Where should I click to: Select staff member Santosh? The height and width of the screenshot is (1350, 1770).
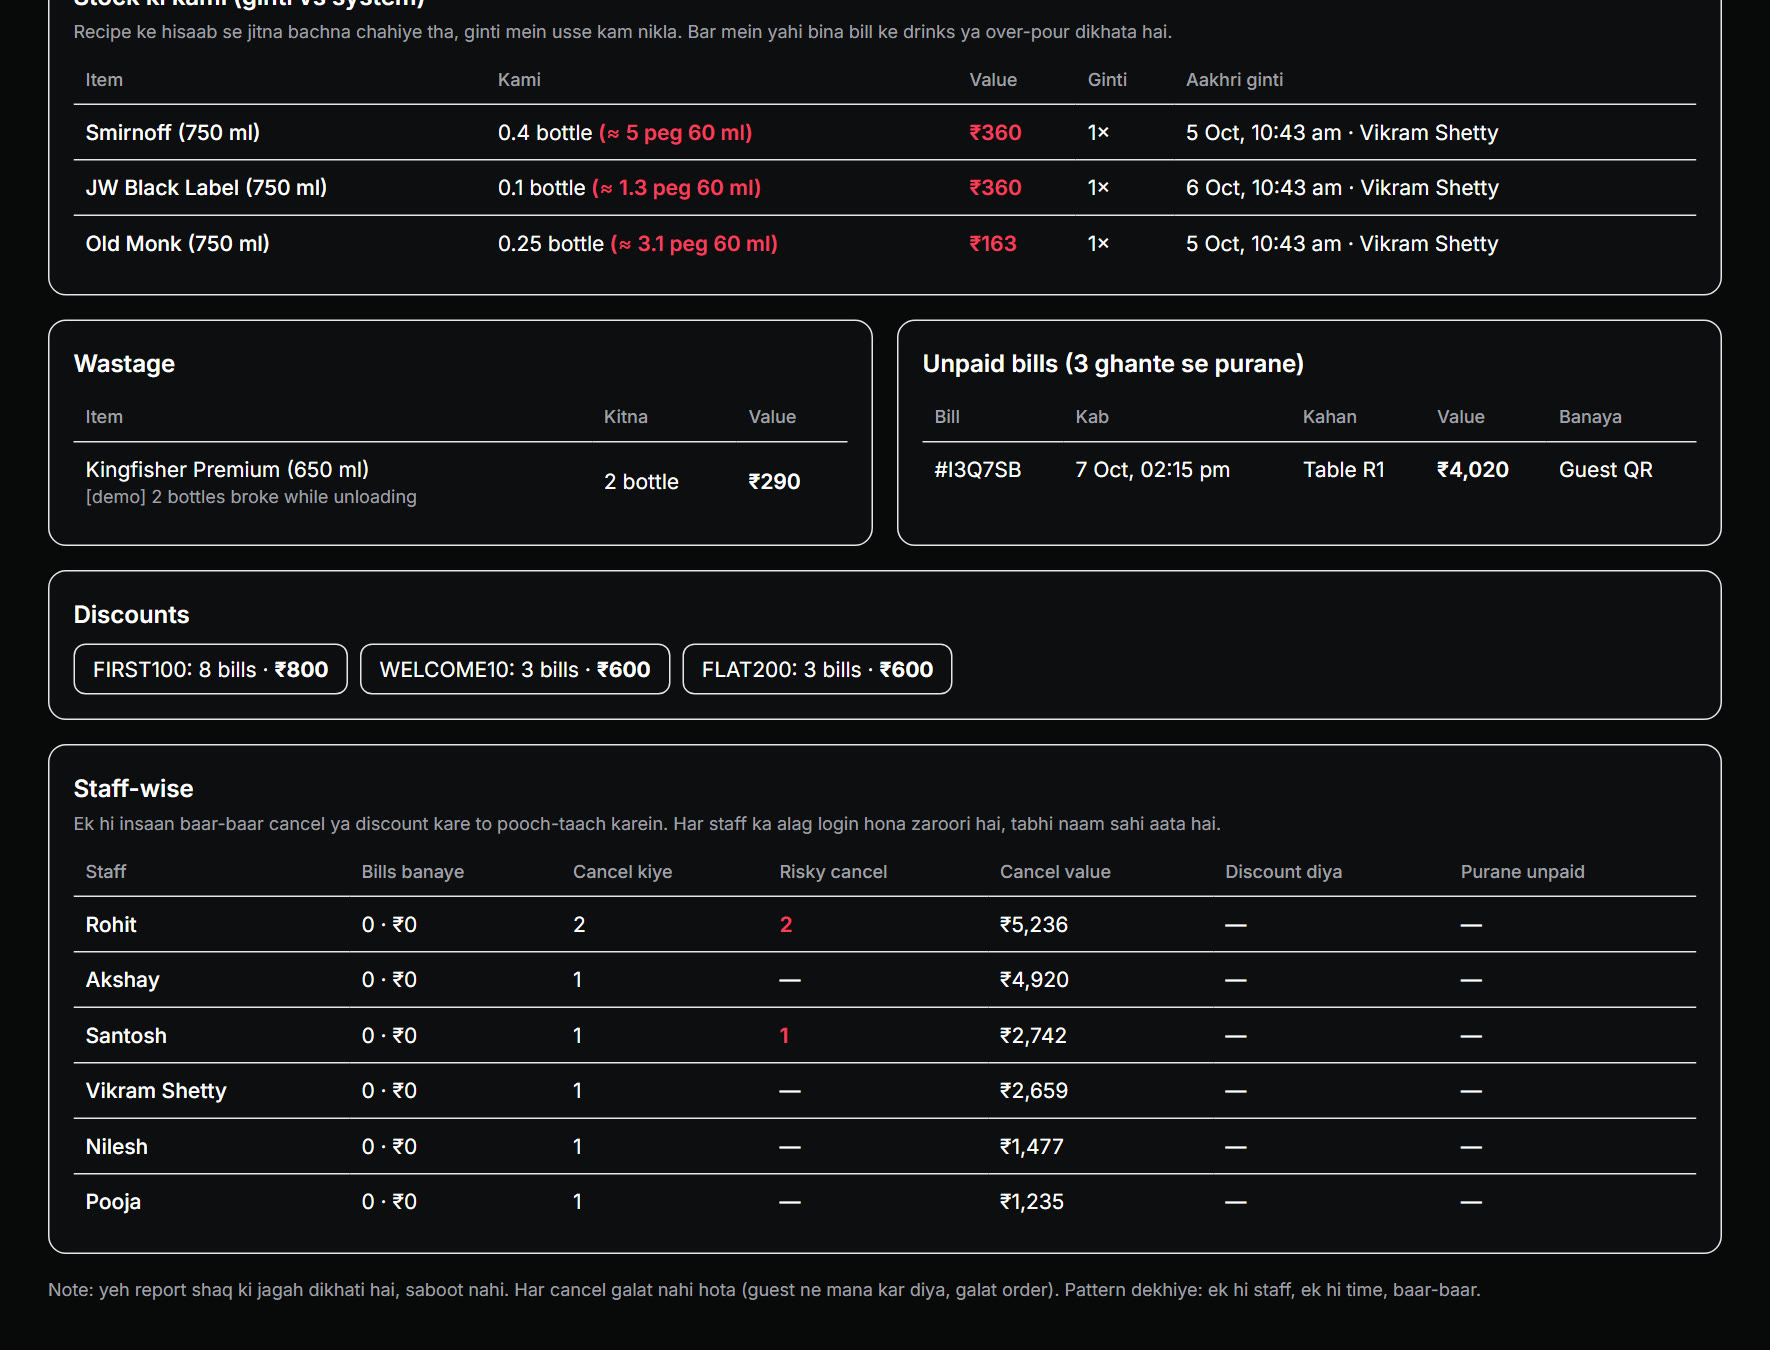[x=126, y=1036]
